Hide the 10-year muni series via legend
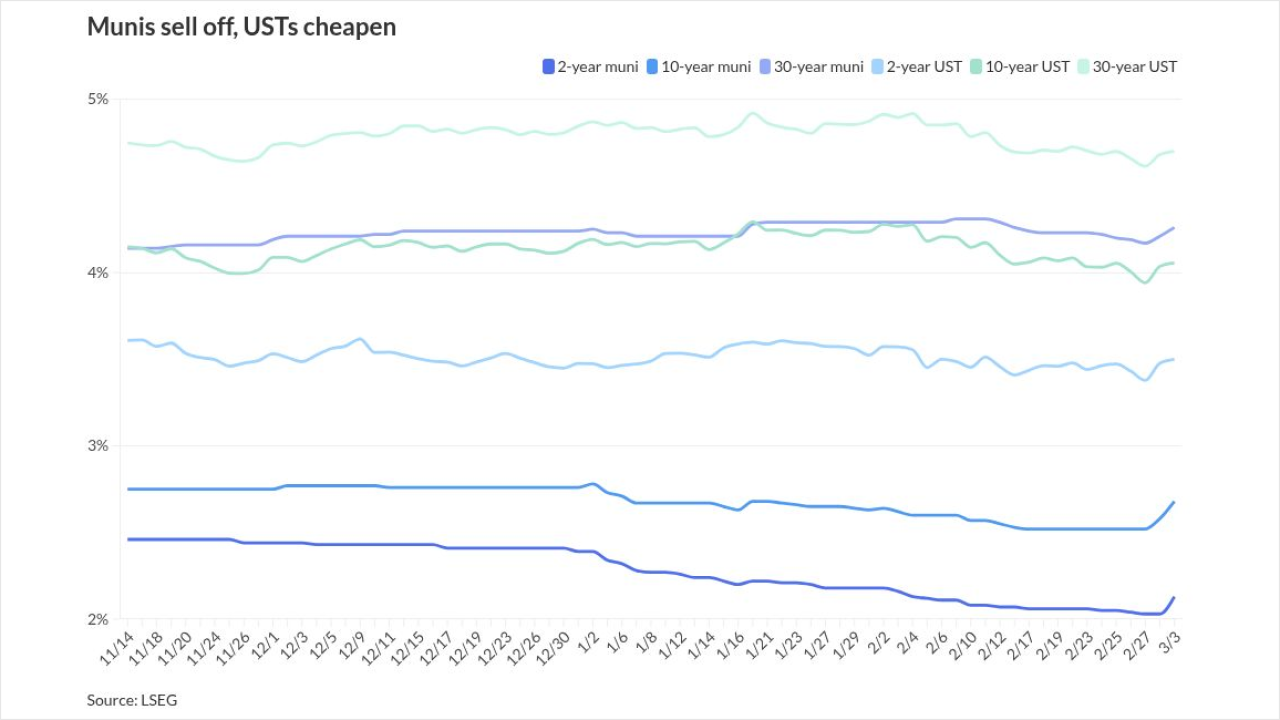This screenshot has height=720, width=1280. 706,67
